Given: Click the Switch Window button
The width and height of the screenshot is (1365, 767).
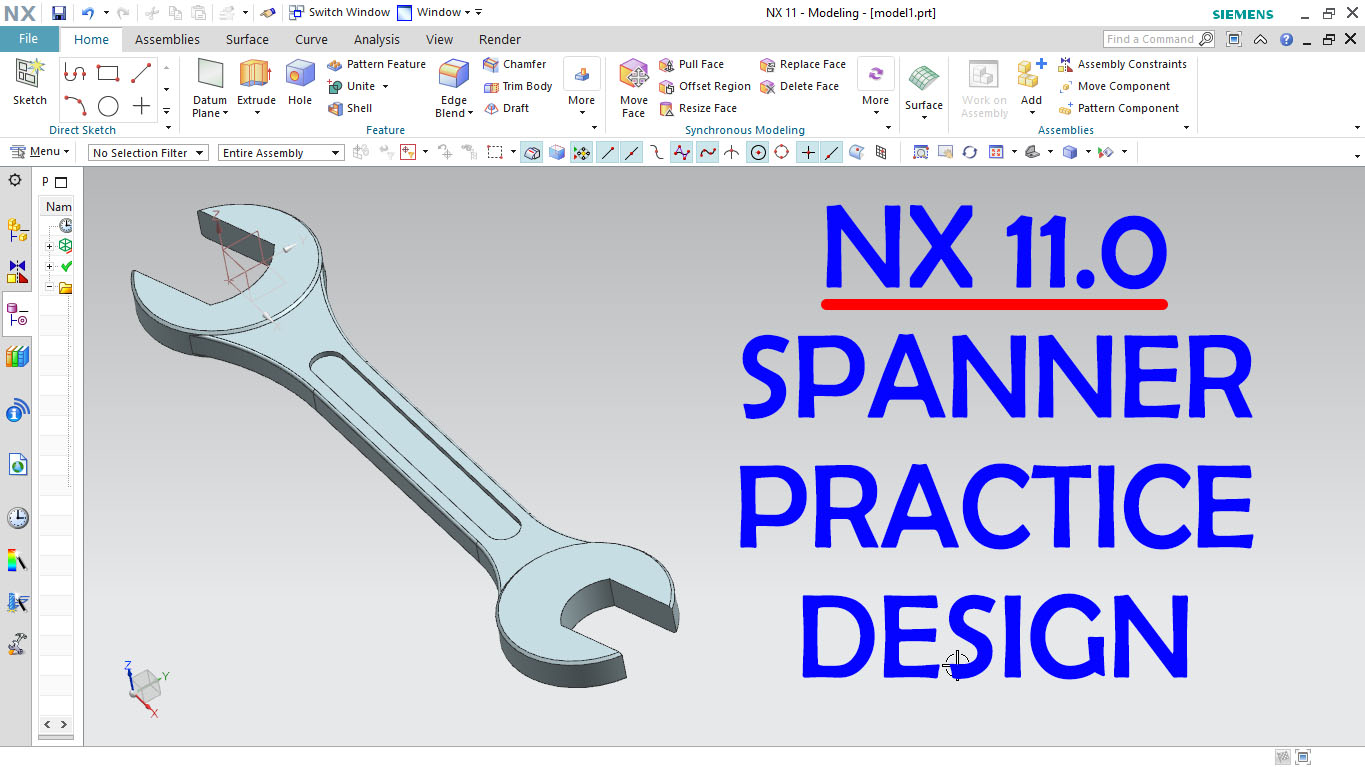Looking at the screenshot, I should [x=340, y=12].
